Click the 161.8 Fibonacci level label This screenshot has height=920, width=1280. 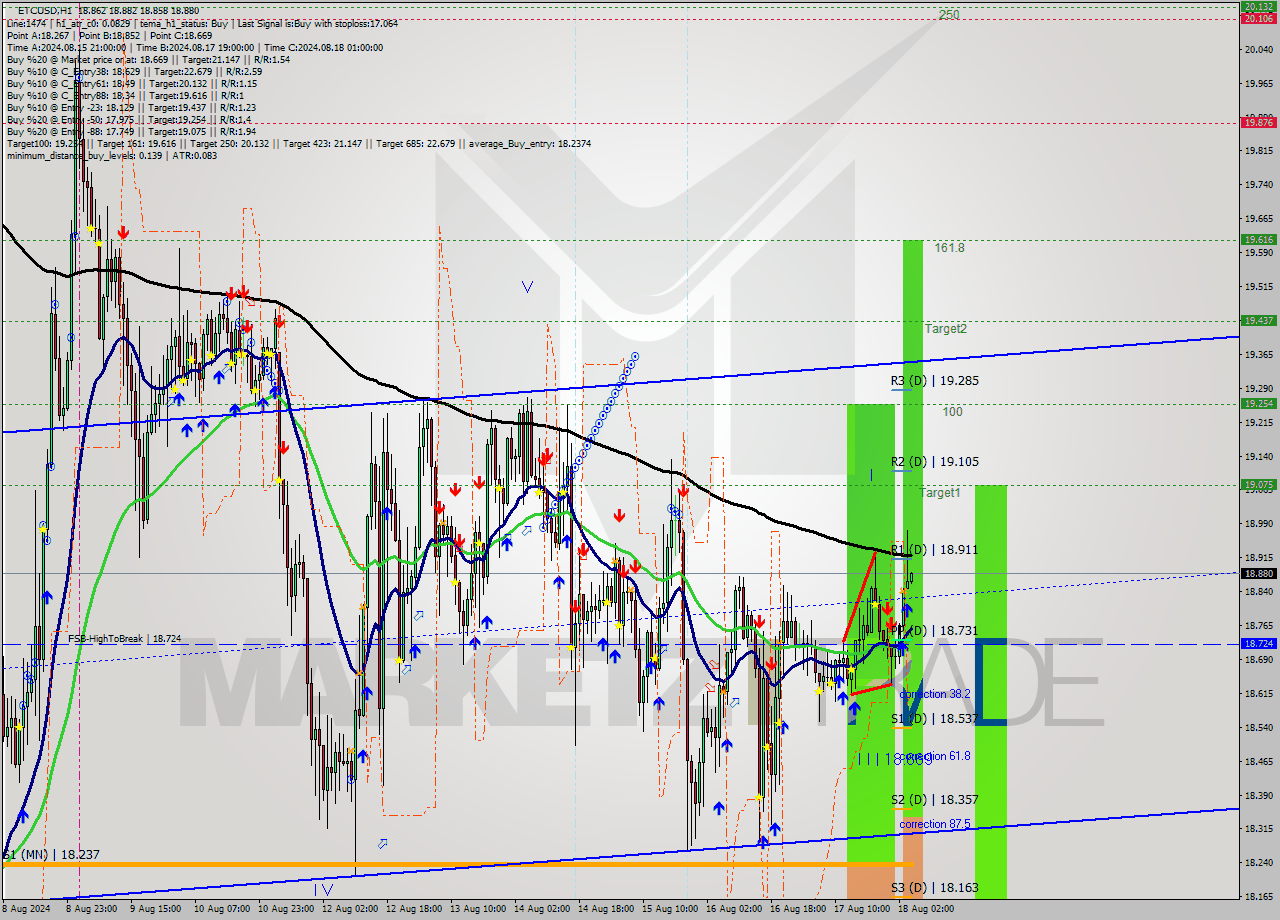[949, 247]
